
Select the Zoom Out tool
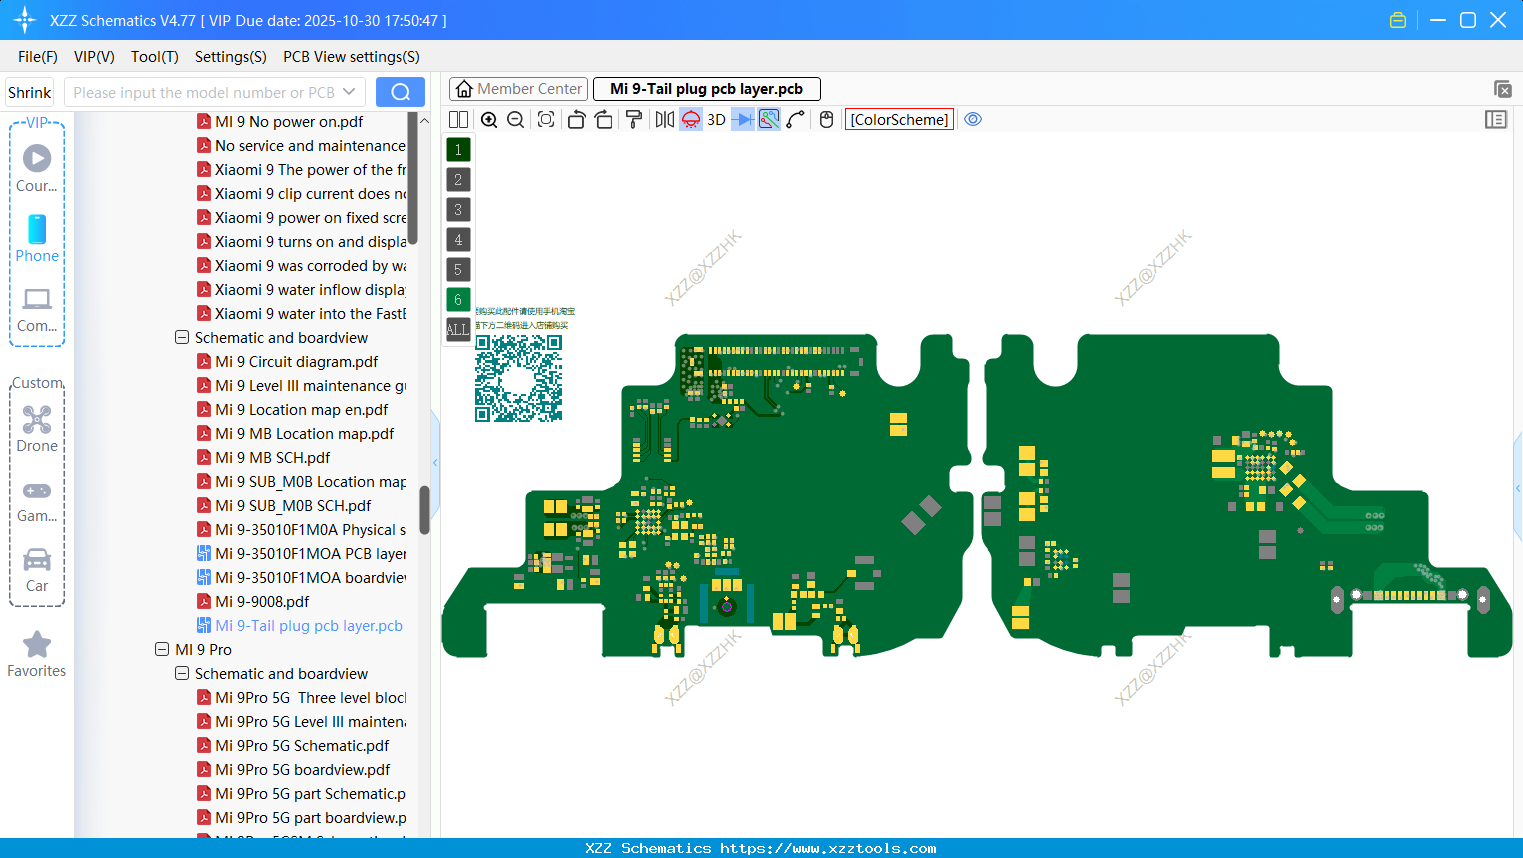(516, 119)
